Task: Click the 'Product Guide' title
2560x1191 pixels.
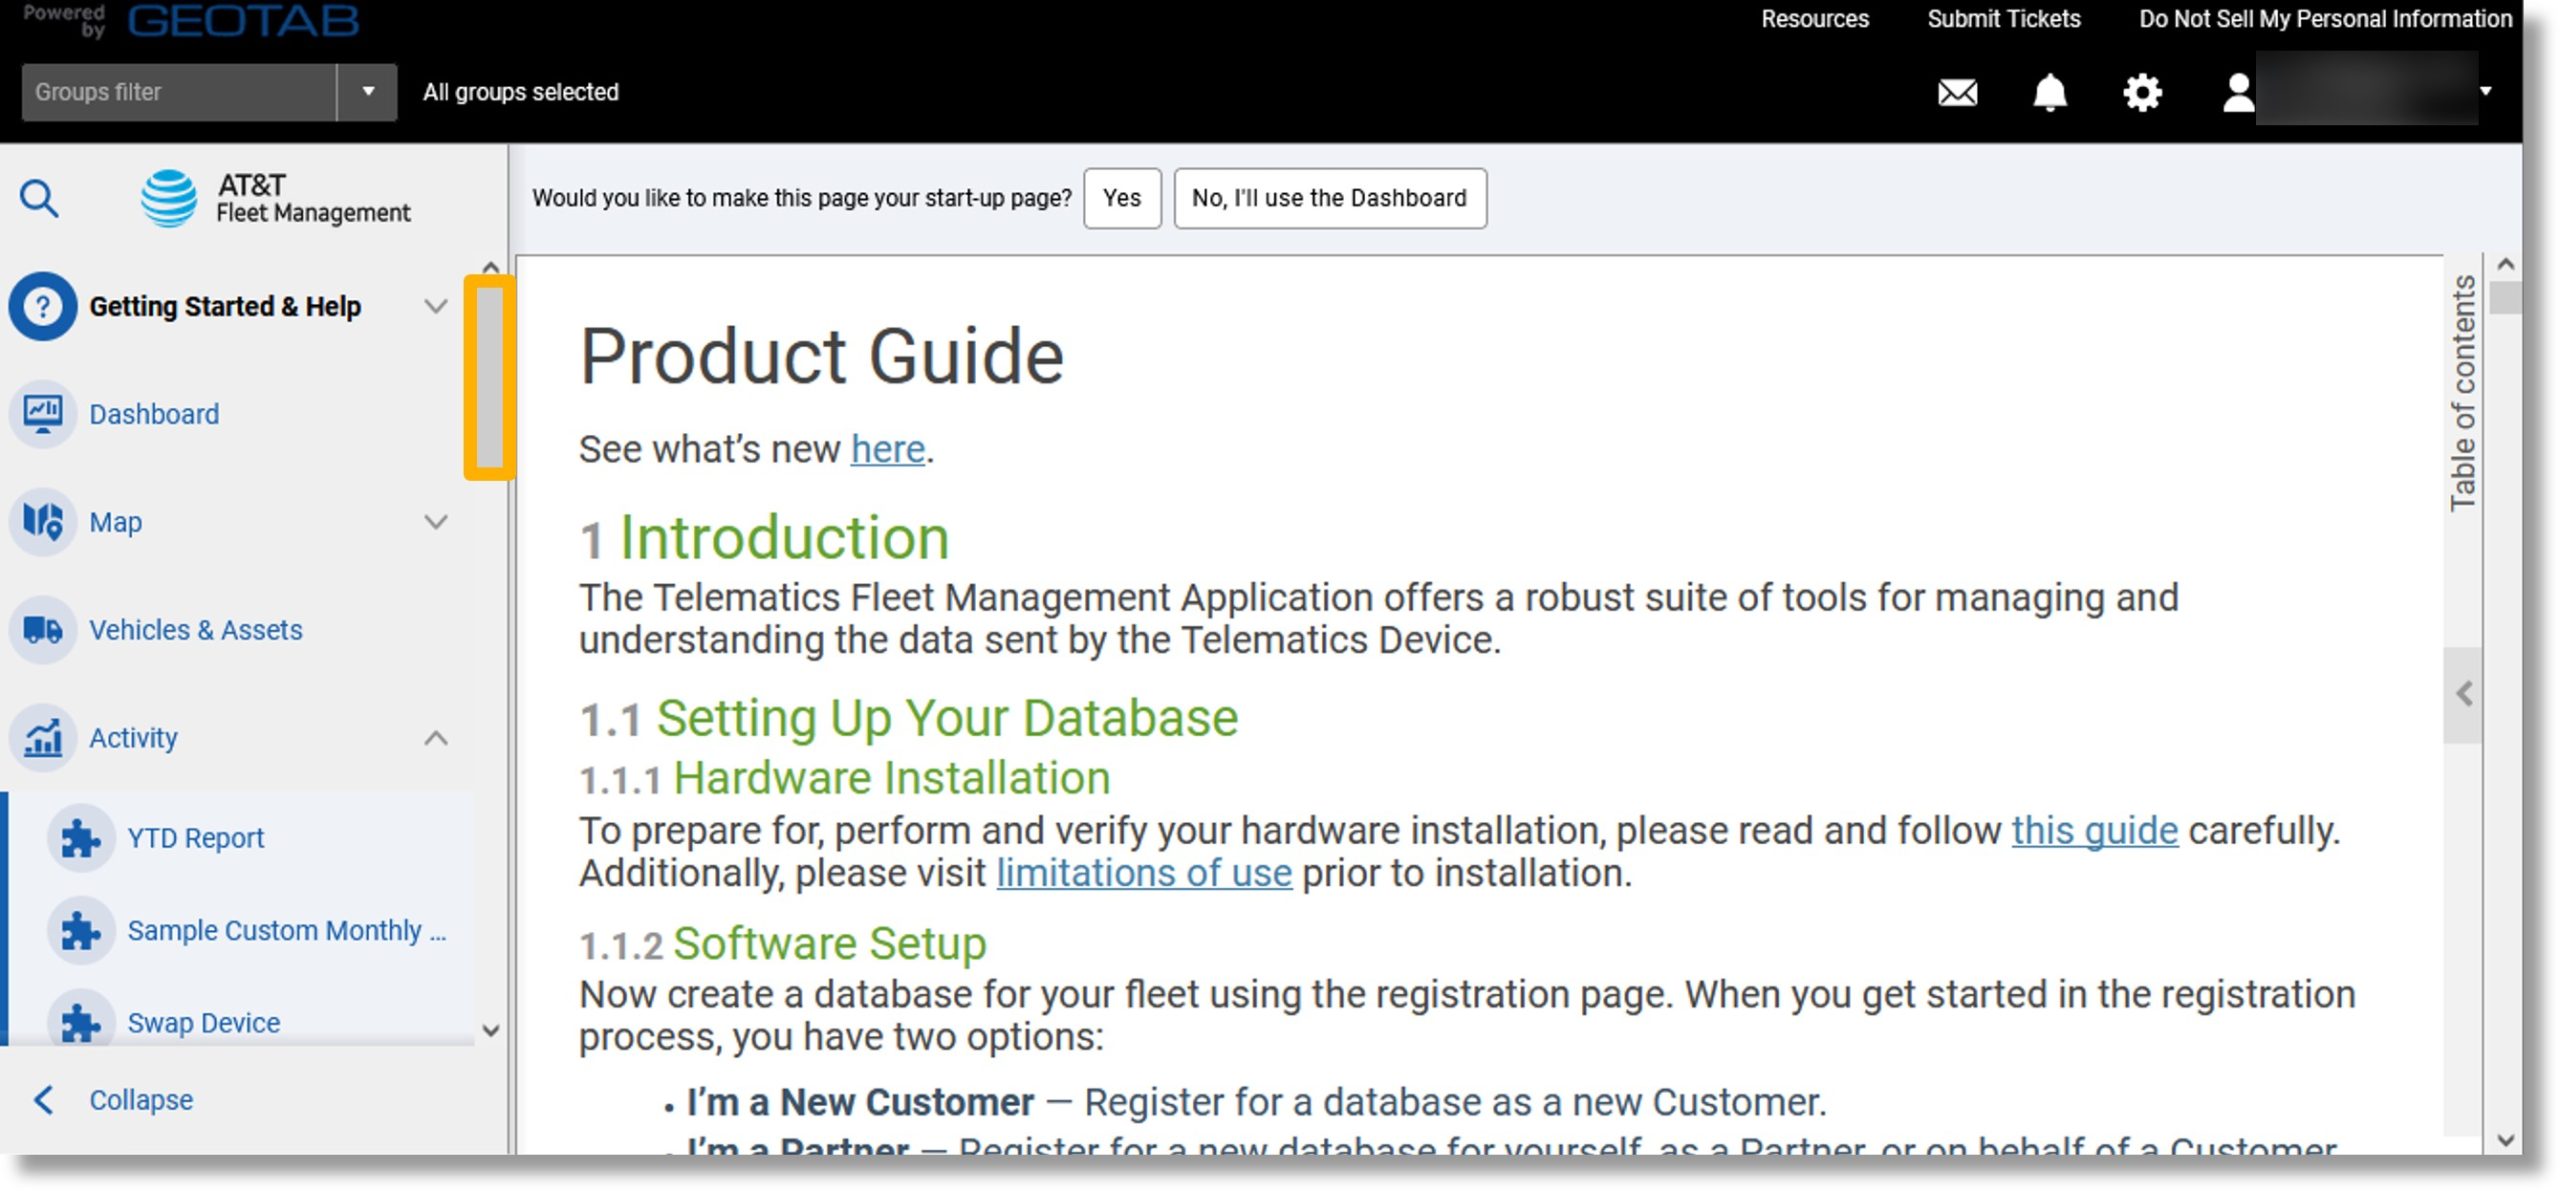Action: click(822, 356)
